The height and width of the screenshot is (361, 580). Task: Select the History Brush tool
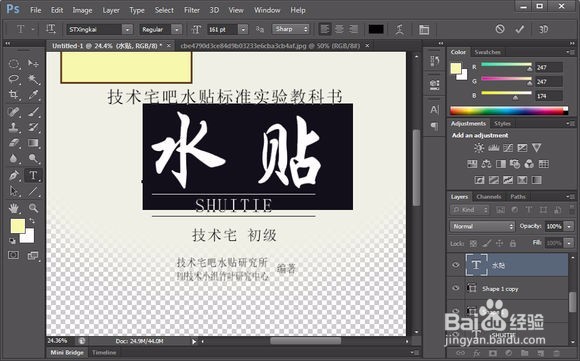(x=33, y=127)
